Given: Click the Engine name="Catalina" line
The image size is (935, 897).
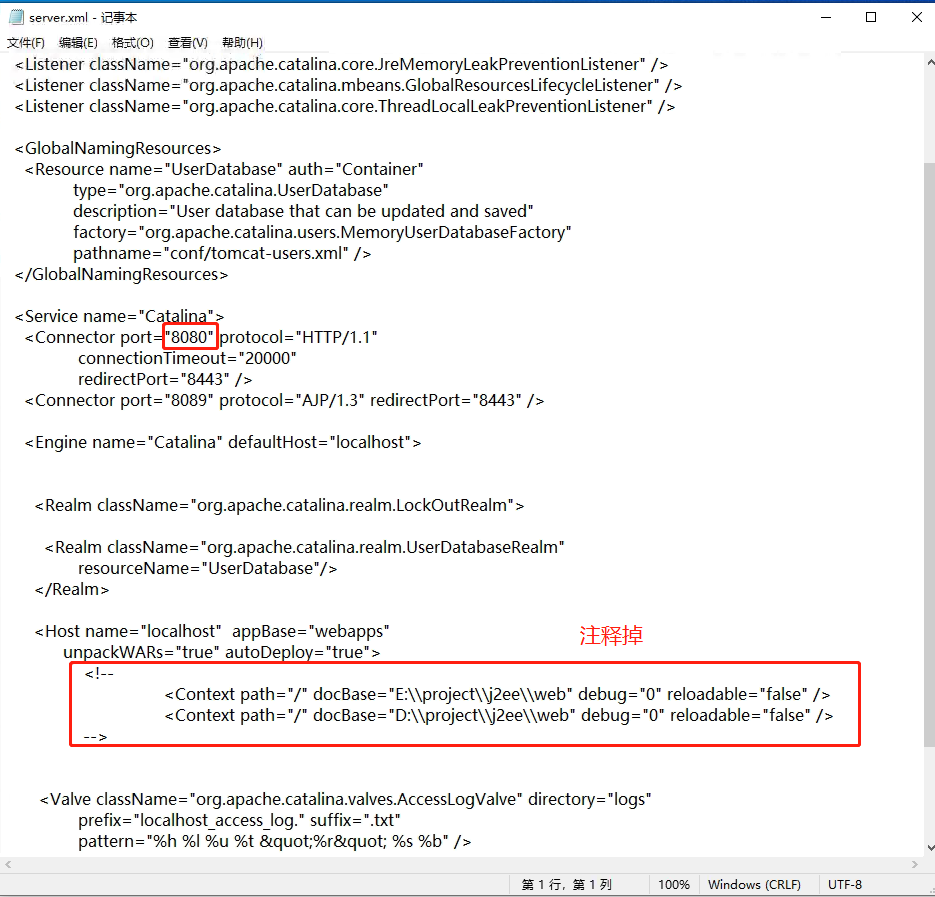Looking at the screenshot, I should (x=223, y=443).
